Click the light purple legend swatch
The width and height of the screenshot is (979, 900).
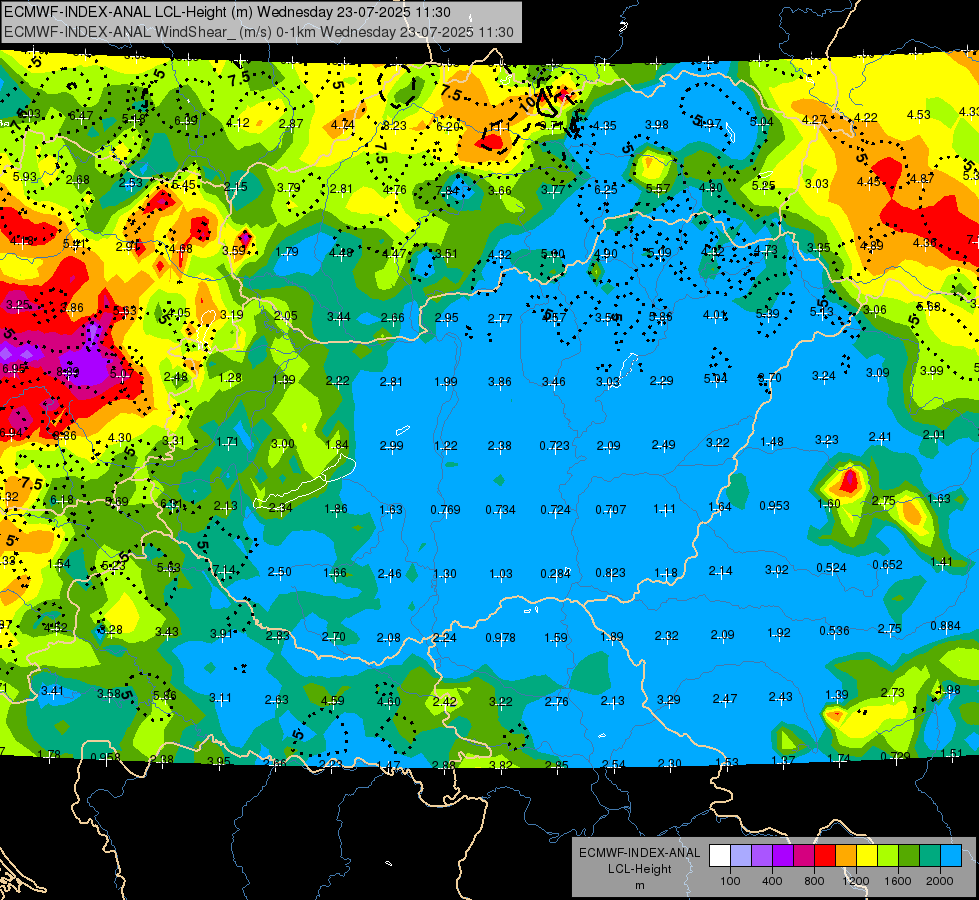click(762, 856)
